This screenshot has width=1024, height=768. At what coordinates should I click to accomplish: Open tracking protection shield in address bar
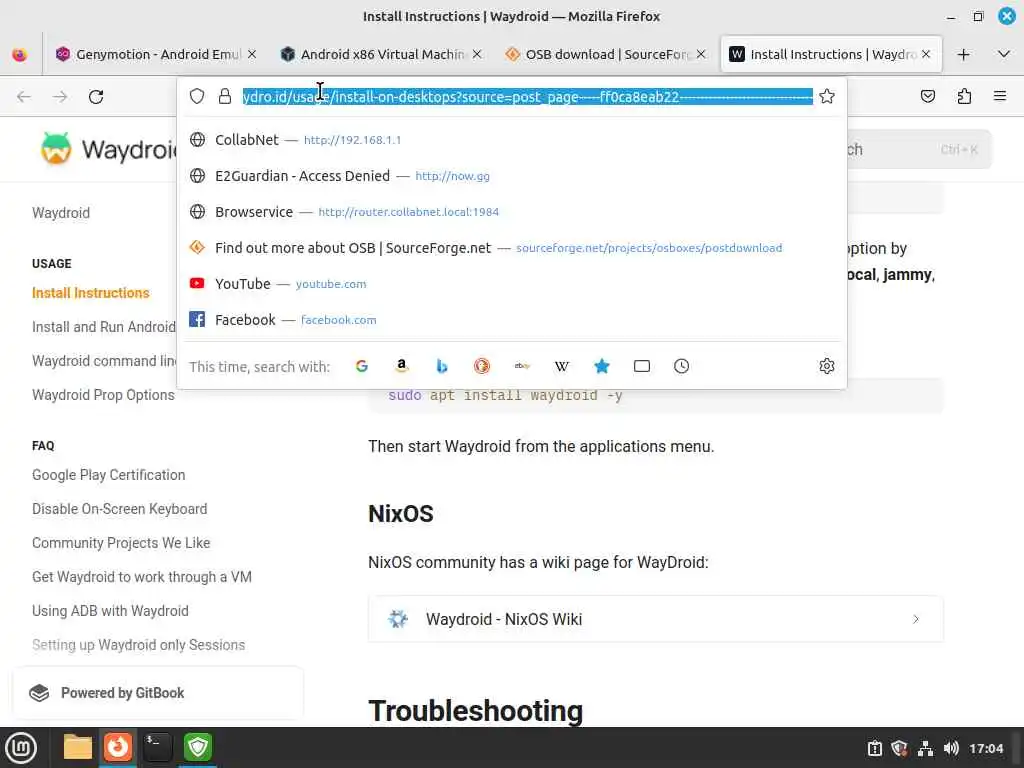pyautogui.click(x=197, y=97)
